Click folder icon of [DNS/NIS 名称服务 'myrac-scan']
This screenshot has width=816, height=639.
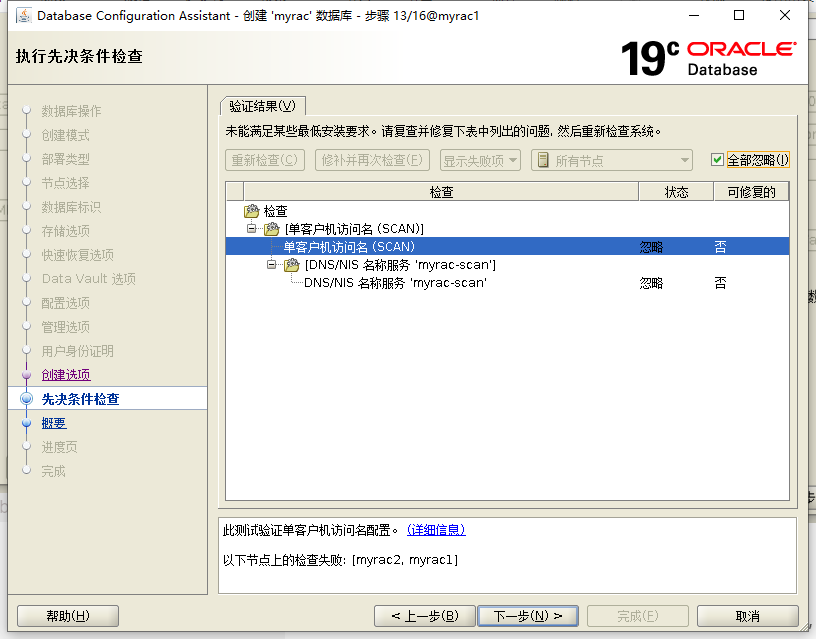292,265
